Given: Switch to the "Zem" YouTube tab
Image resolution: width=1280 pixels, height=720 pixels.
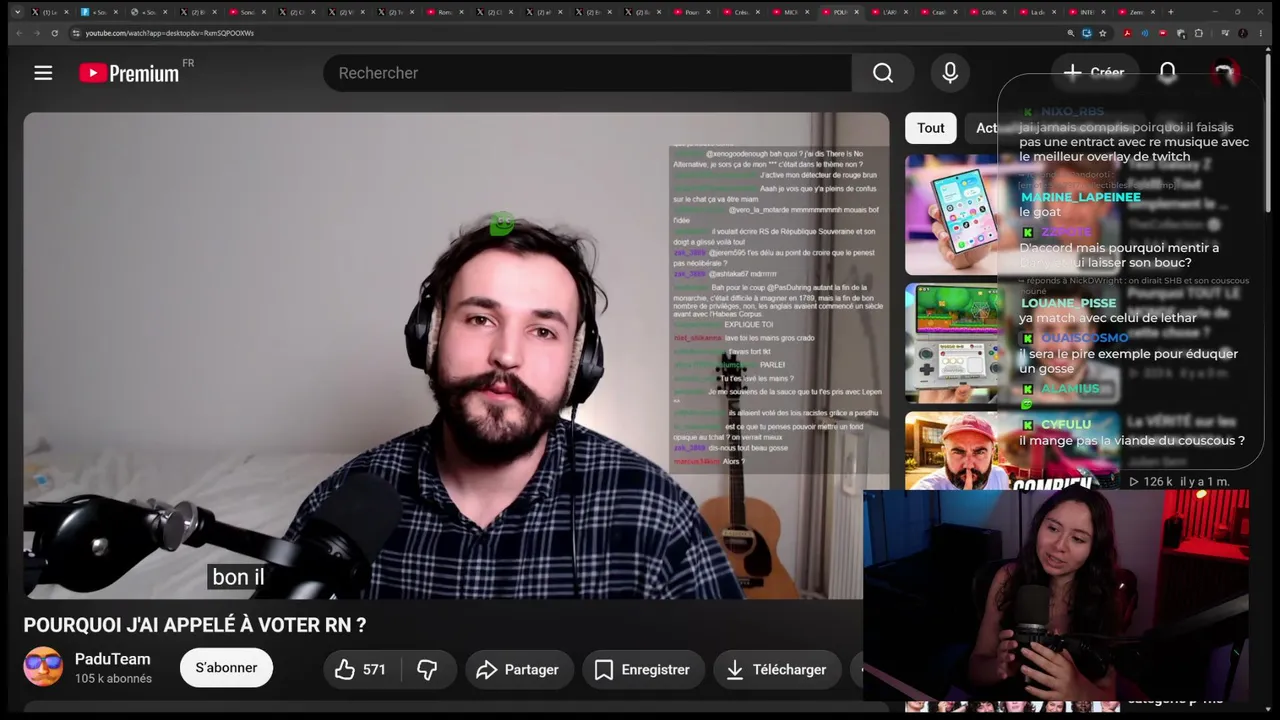Looking at the screenshot, I should (x=1135, y=12).
